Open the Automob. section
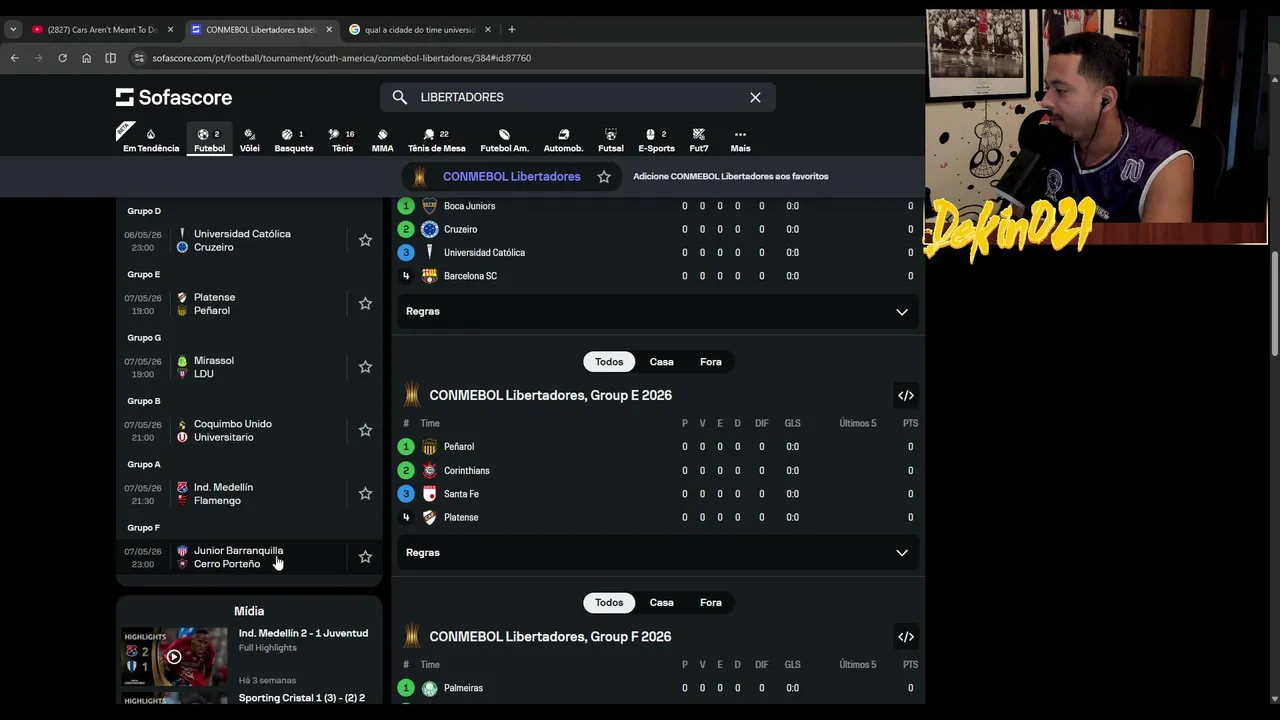 pos(563,140)
